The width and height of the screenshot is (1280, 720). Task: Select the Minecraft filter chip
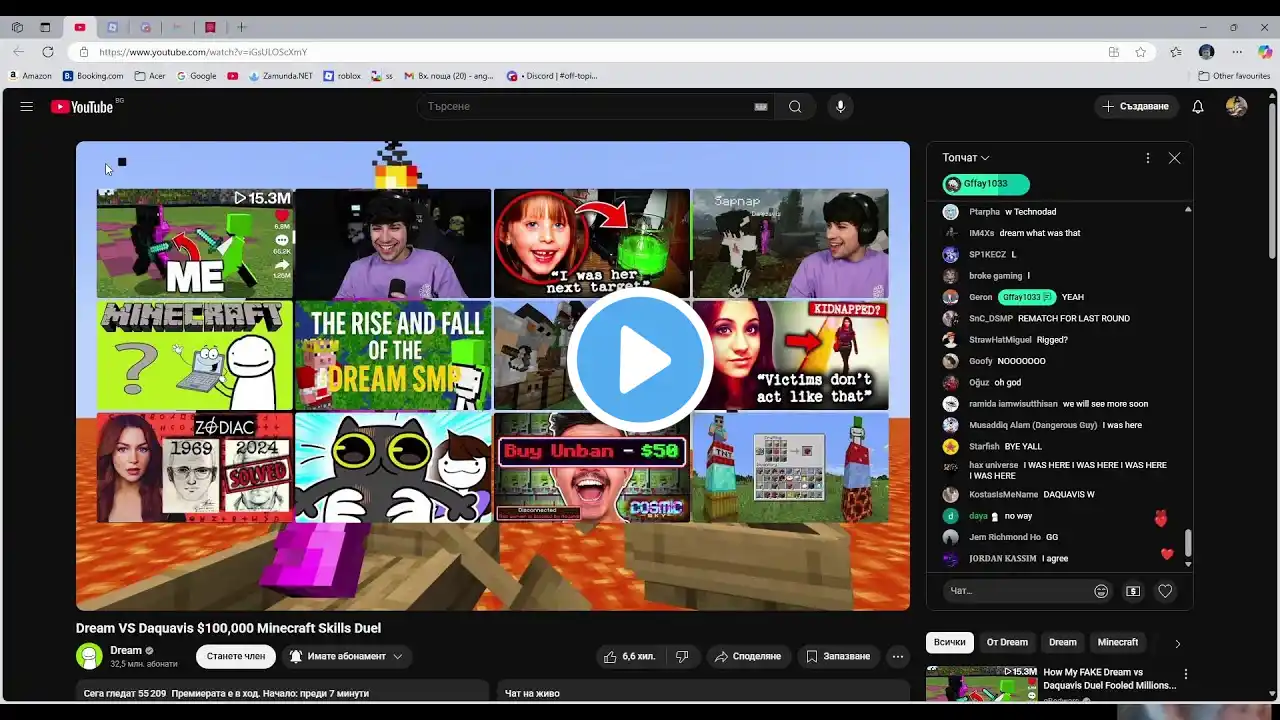pyautogui.click(x=1118, y=642)
